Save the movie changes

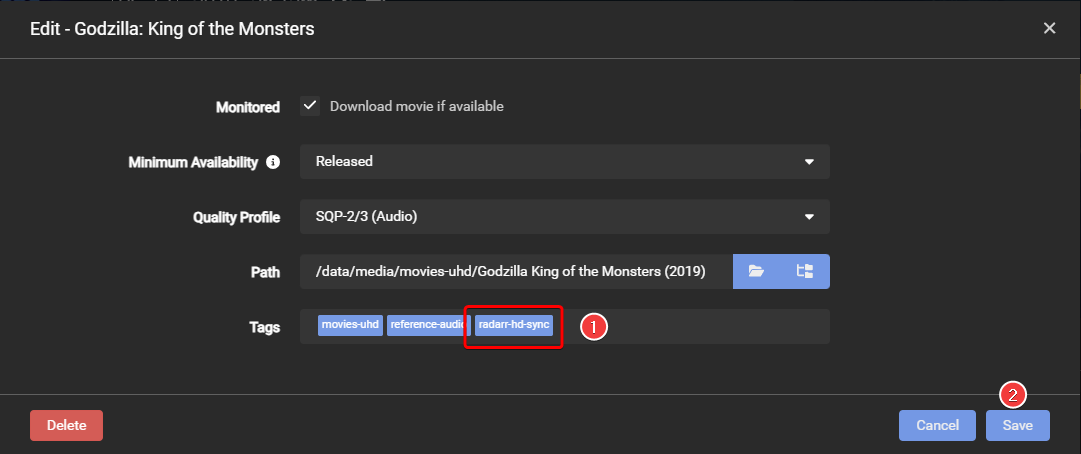[1017, 425]
